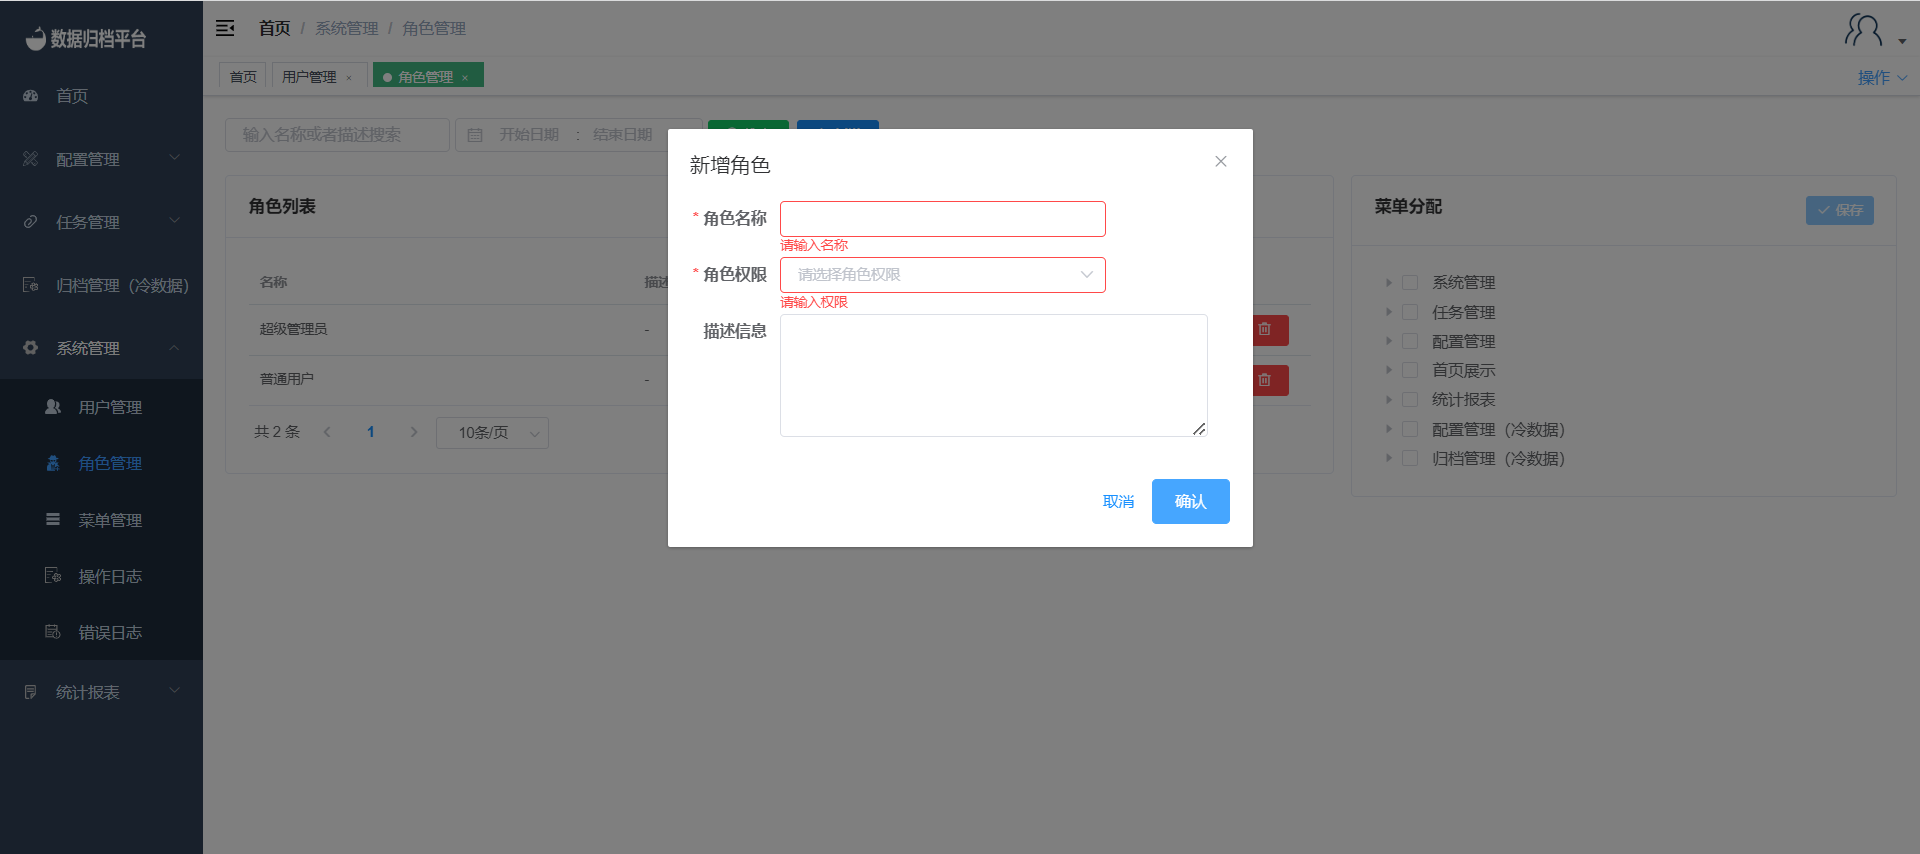Click the calendar icon in date range
1920x854 pixels.
pos(475,135)
